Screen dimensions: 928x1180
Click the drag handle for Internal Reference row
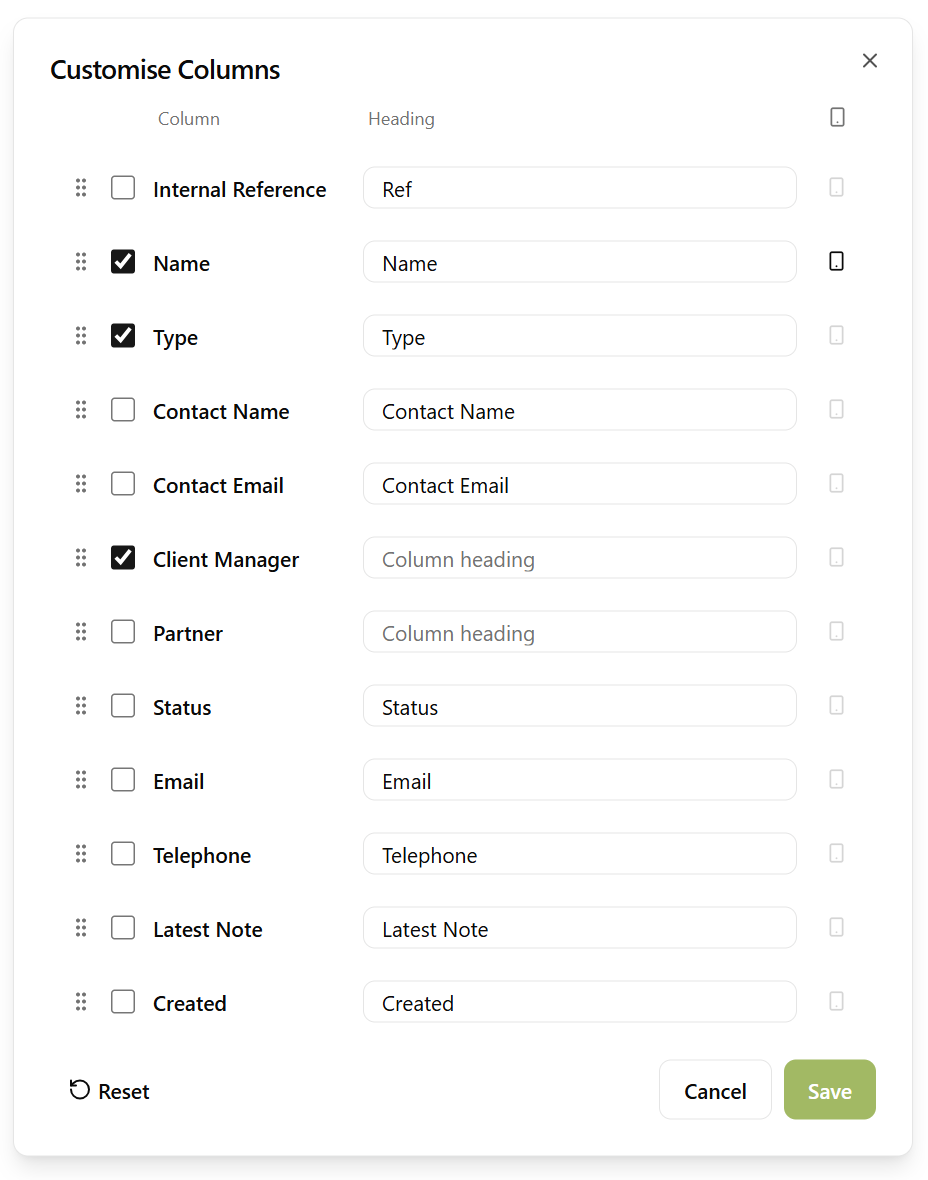[81, 187]
